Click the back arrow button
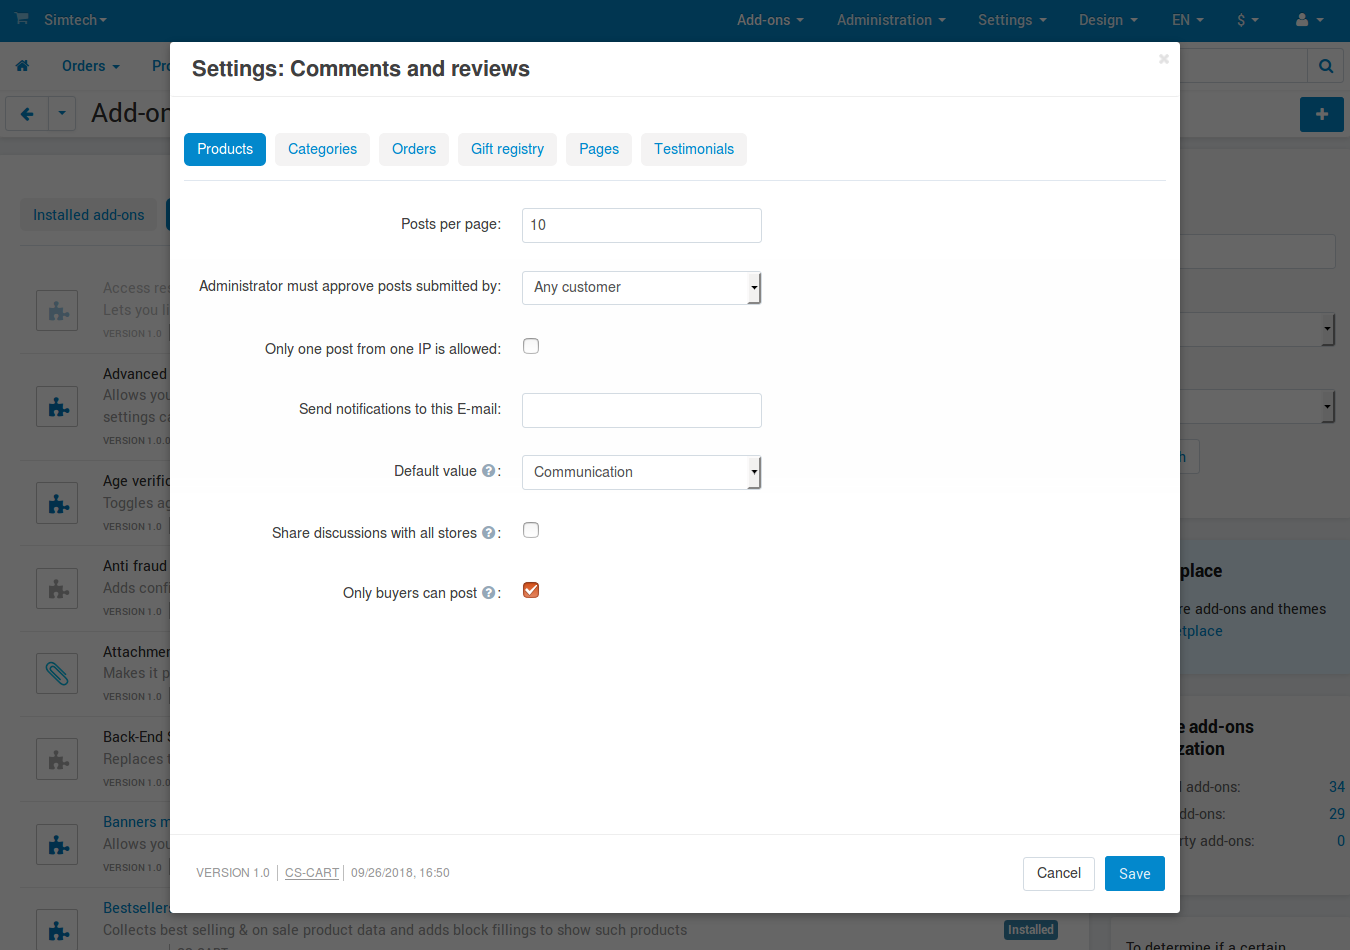 (27, 114)
